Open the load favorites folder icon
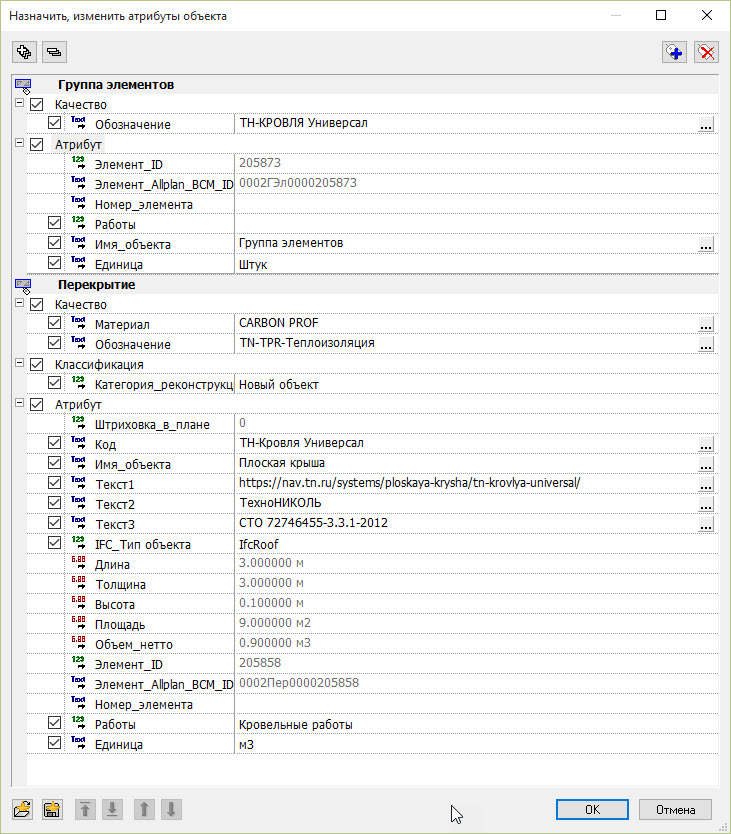The width and height of the screenshot is (731, 834). point(24,809)
